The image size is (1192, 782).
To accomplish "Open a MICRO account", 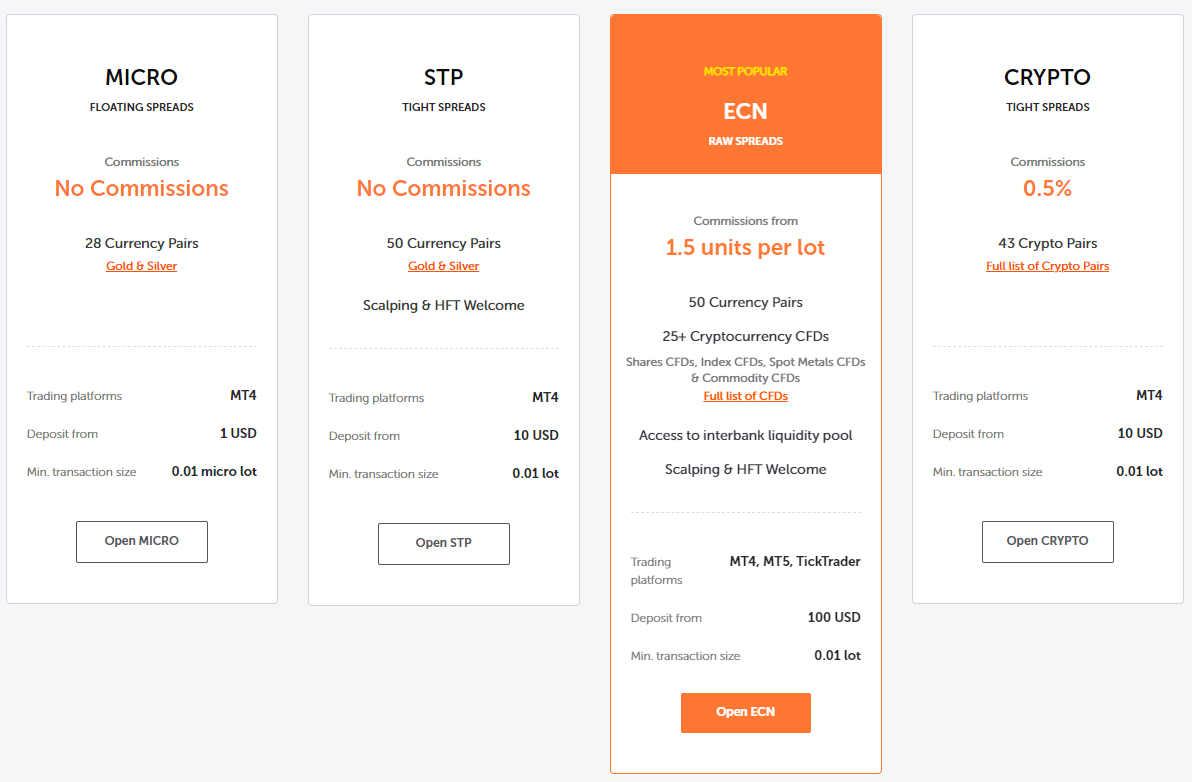I will coord(141,541).
